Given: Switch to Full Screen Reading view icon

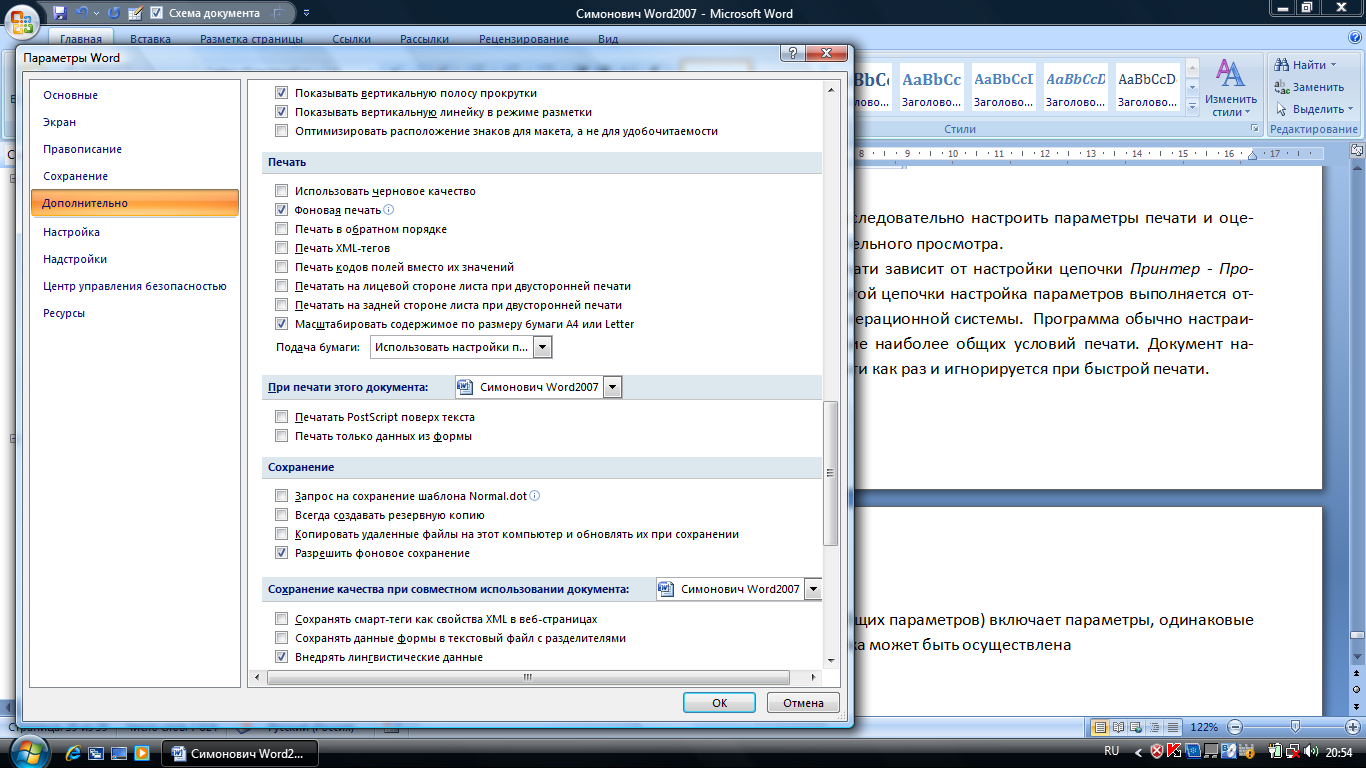Looking at the screenshot, I should [1120, 727].
